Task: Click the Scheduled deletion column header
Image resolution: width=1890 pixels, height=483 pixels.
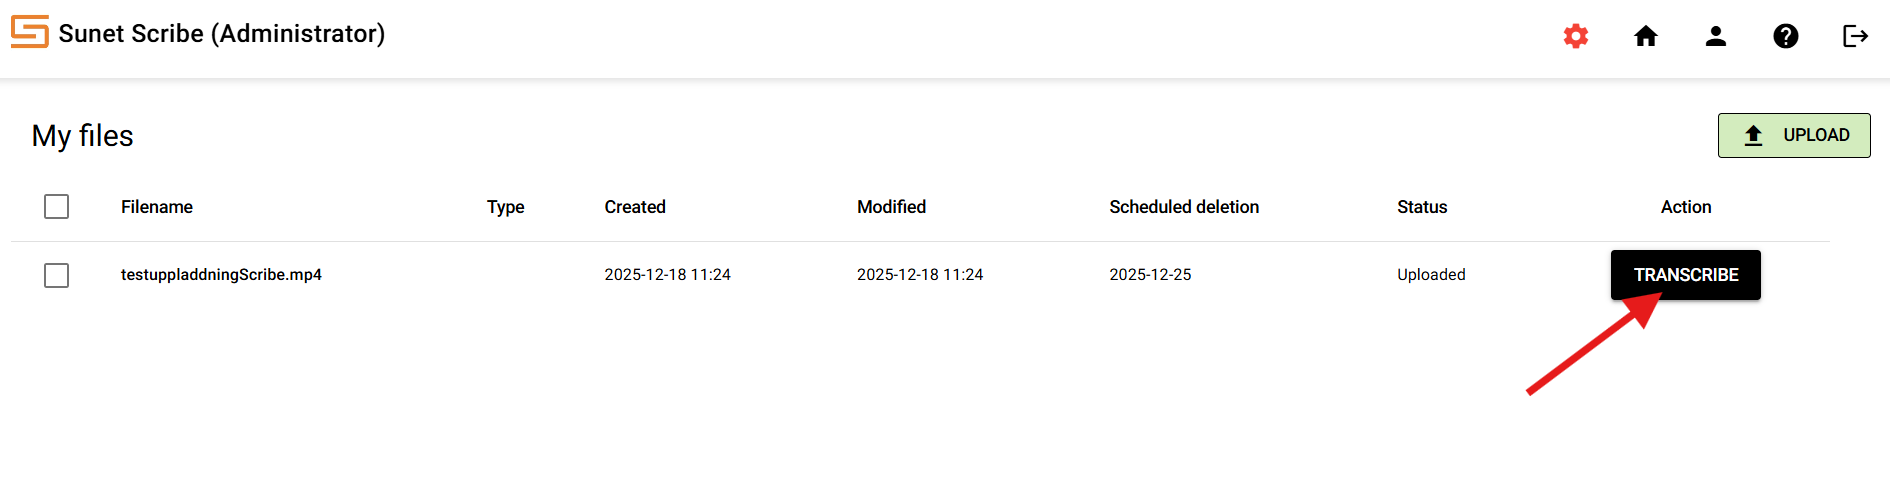Action: pos(1184,207)
